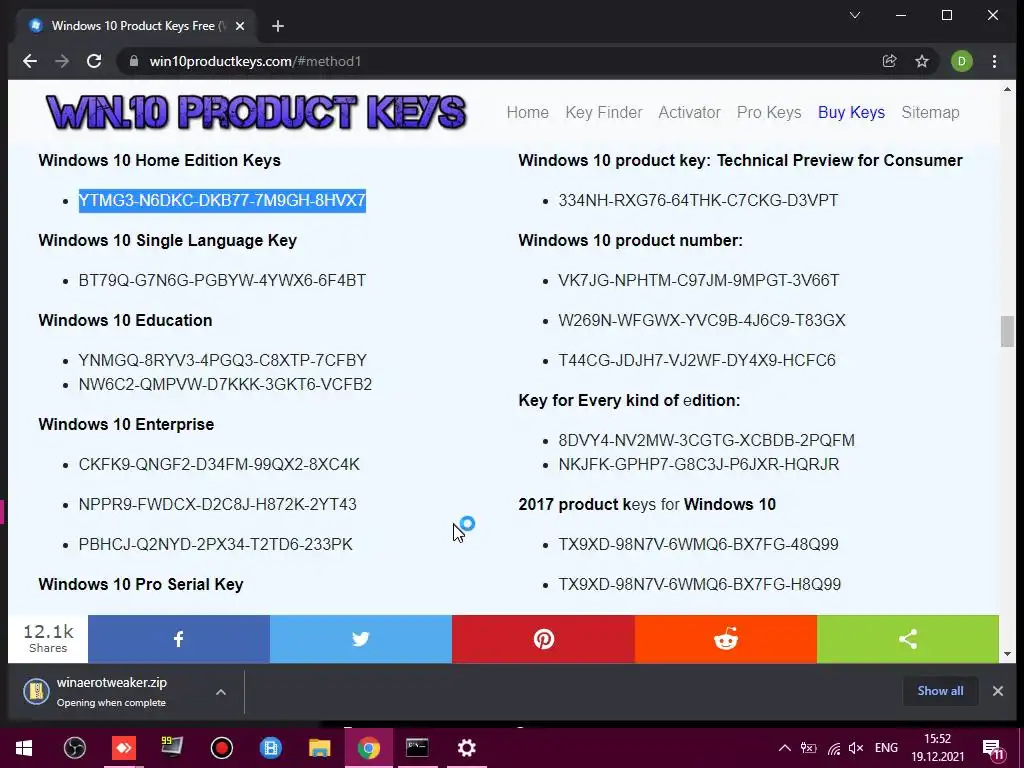Image resolution: width=1024 pixels, height=768 pixels.
Task: Click the Win10 Product Keys site logo
Action: (256, 112)
